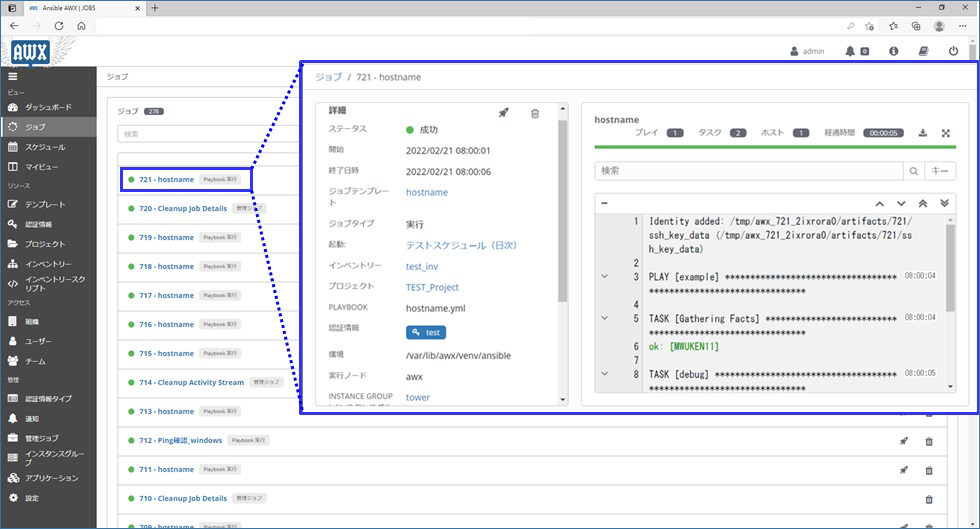Download the hostname job output
Screen dimensions: 980x529
(x=922, y=133)
